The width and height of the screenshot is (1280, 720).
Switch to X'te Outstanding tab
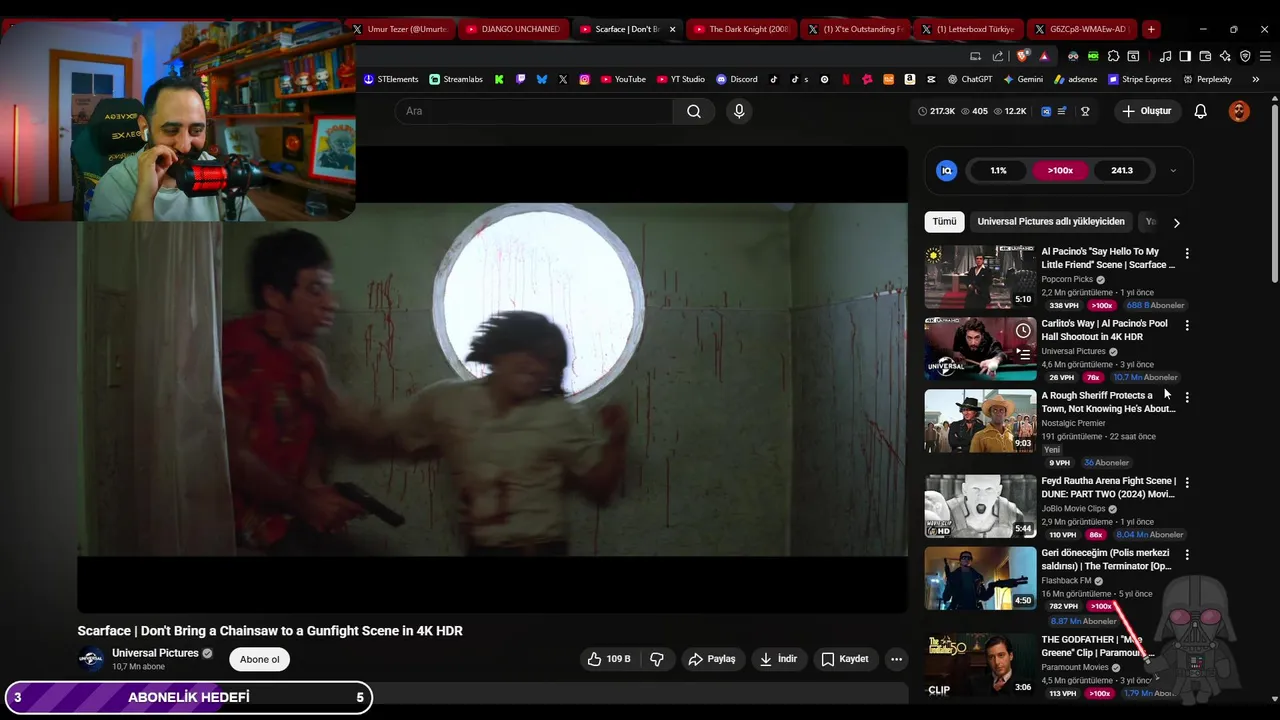[855, 29]
